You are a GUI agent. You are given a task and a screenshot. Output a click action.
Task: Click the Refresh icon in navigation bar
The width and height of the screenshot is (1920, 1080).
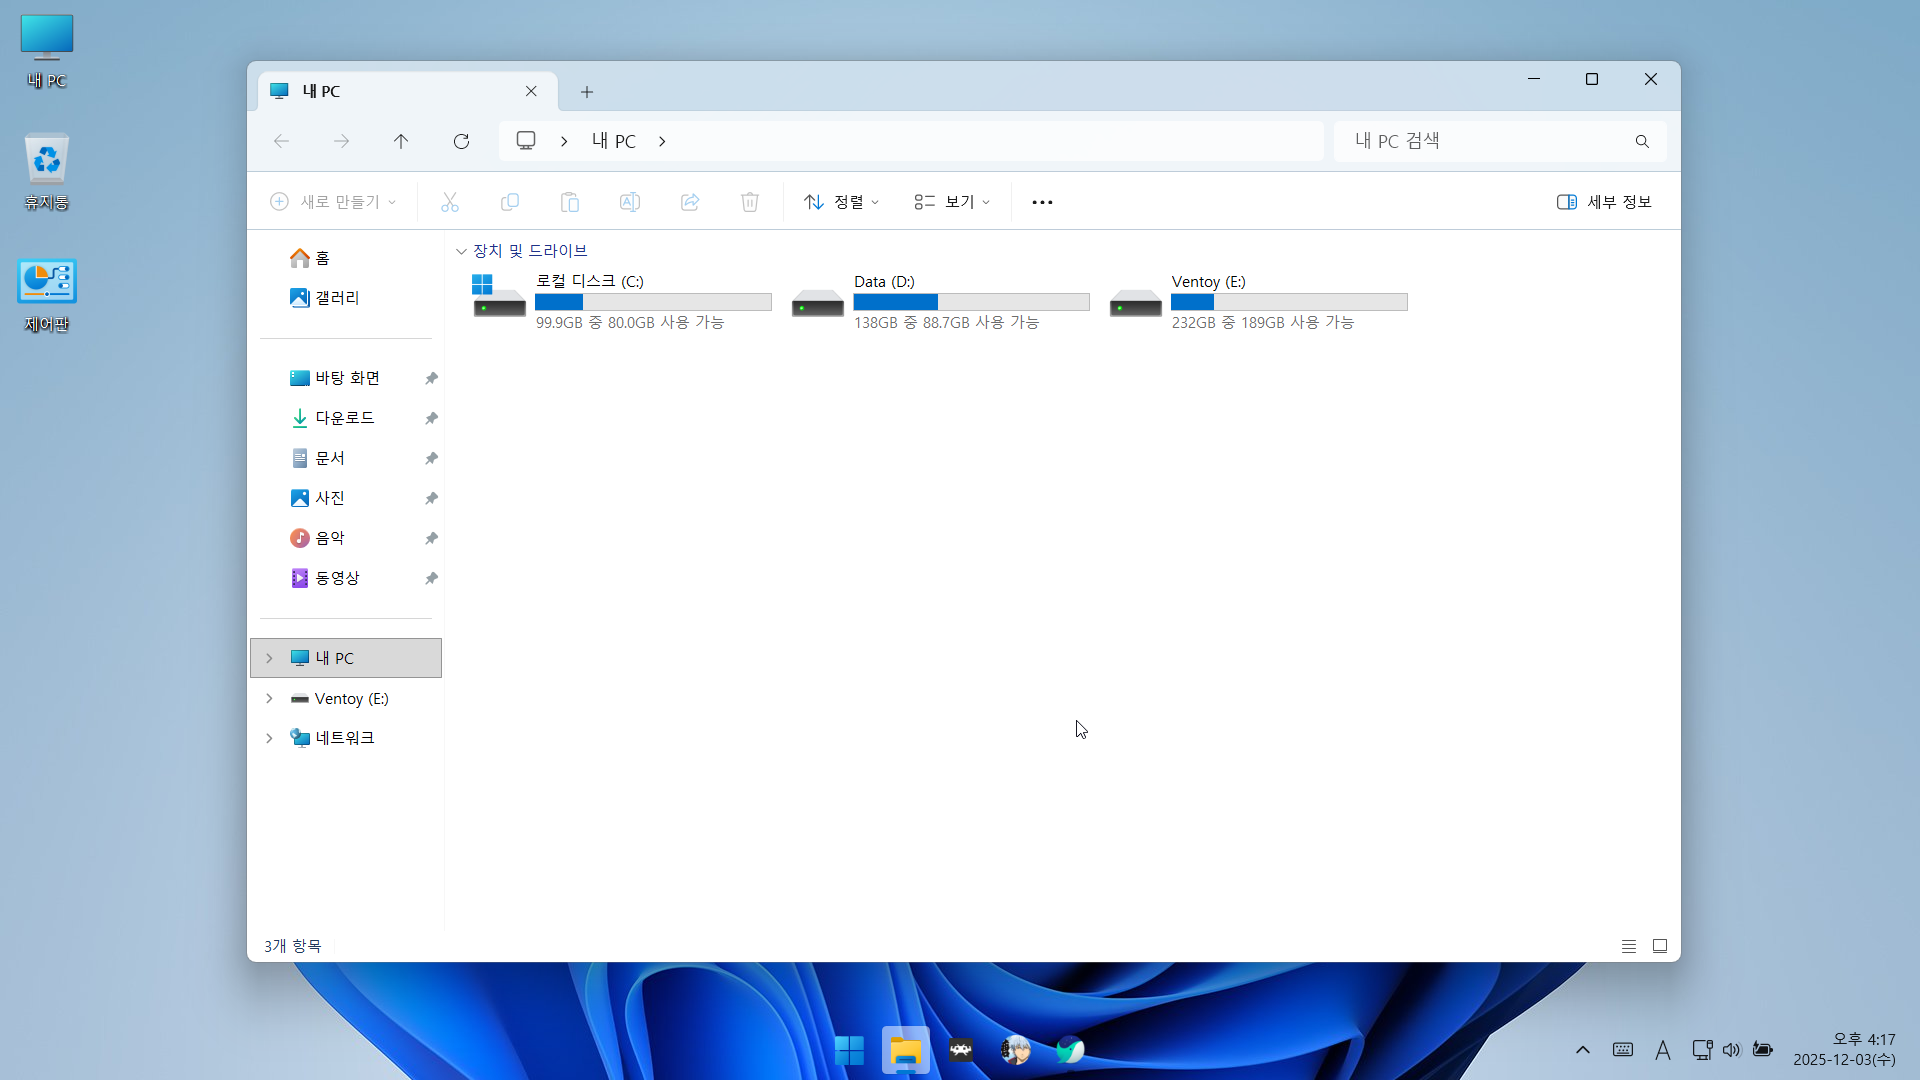(461, 141)
